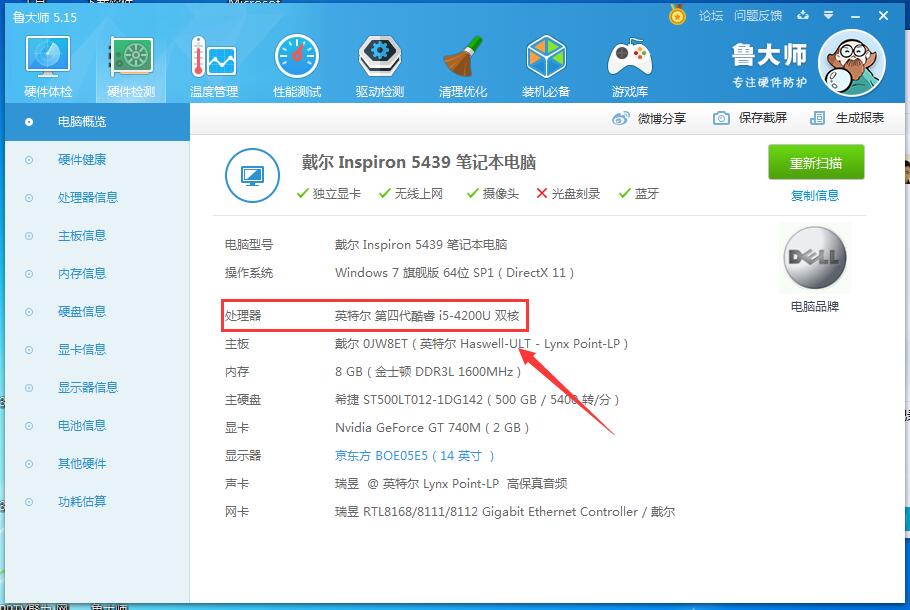Click the 复制信息 copy info link
Image resolution: width=910 pixels, height=610 pixels.
(815, 196)
